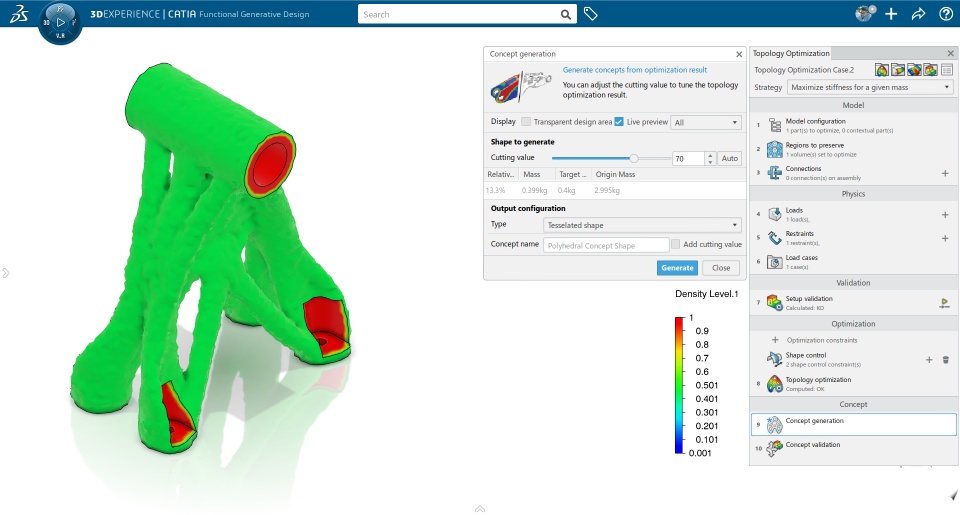960x515 pixels.
Task: Click the density level color bar legend
Action: [x=679, y=385]
